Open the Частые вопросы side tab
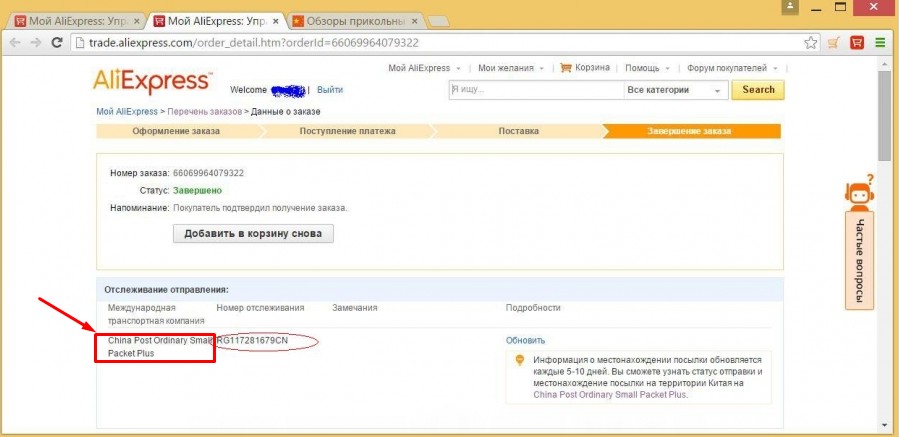Screen dimensions: 899x437 click(x=859, y=260)
